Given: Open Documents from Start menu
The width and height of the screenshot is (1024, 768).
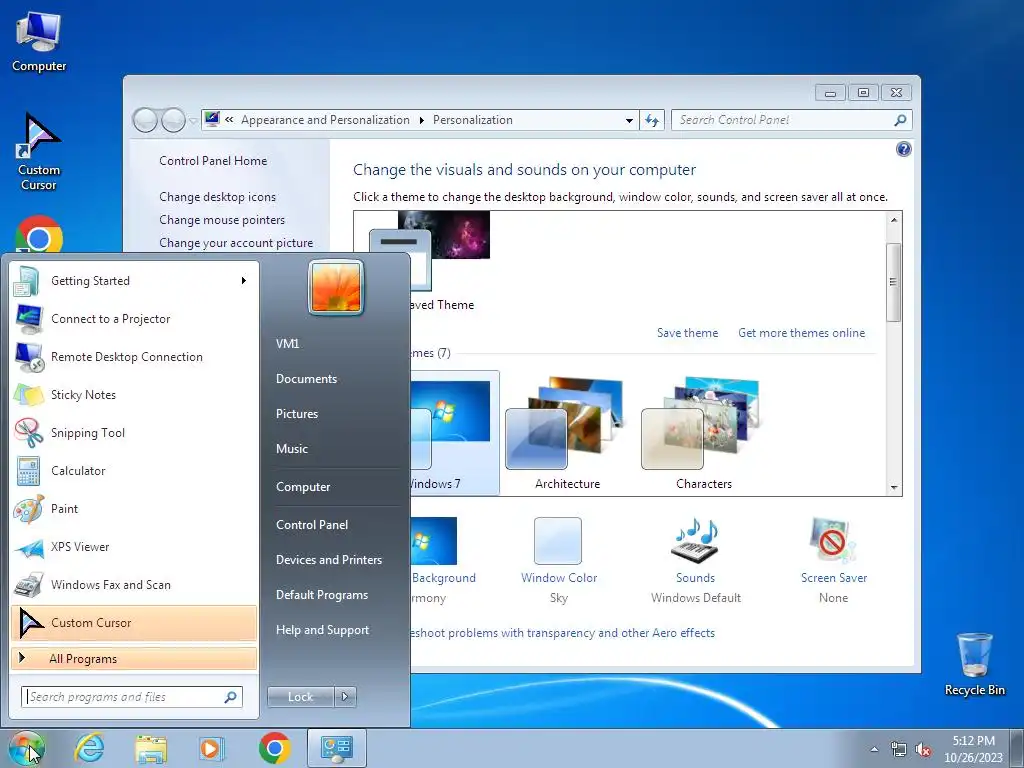Looking at the screenshot, I should (306, 379).
